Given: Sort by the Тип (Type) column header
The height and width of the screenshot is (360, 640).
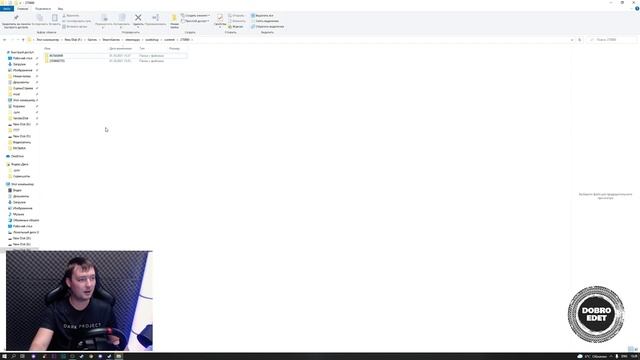Looking at the screenshot, I should (142, 49).
